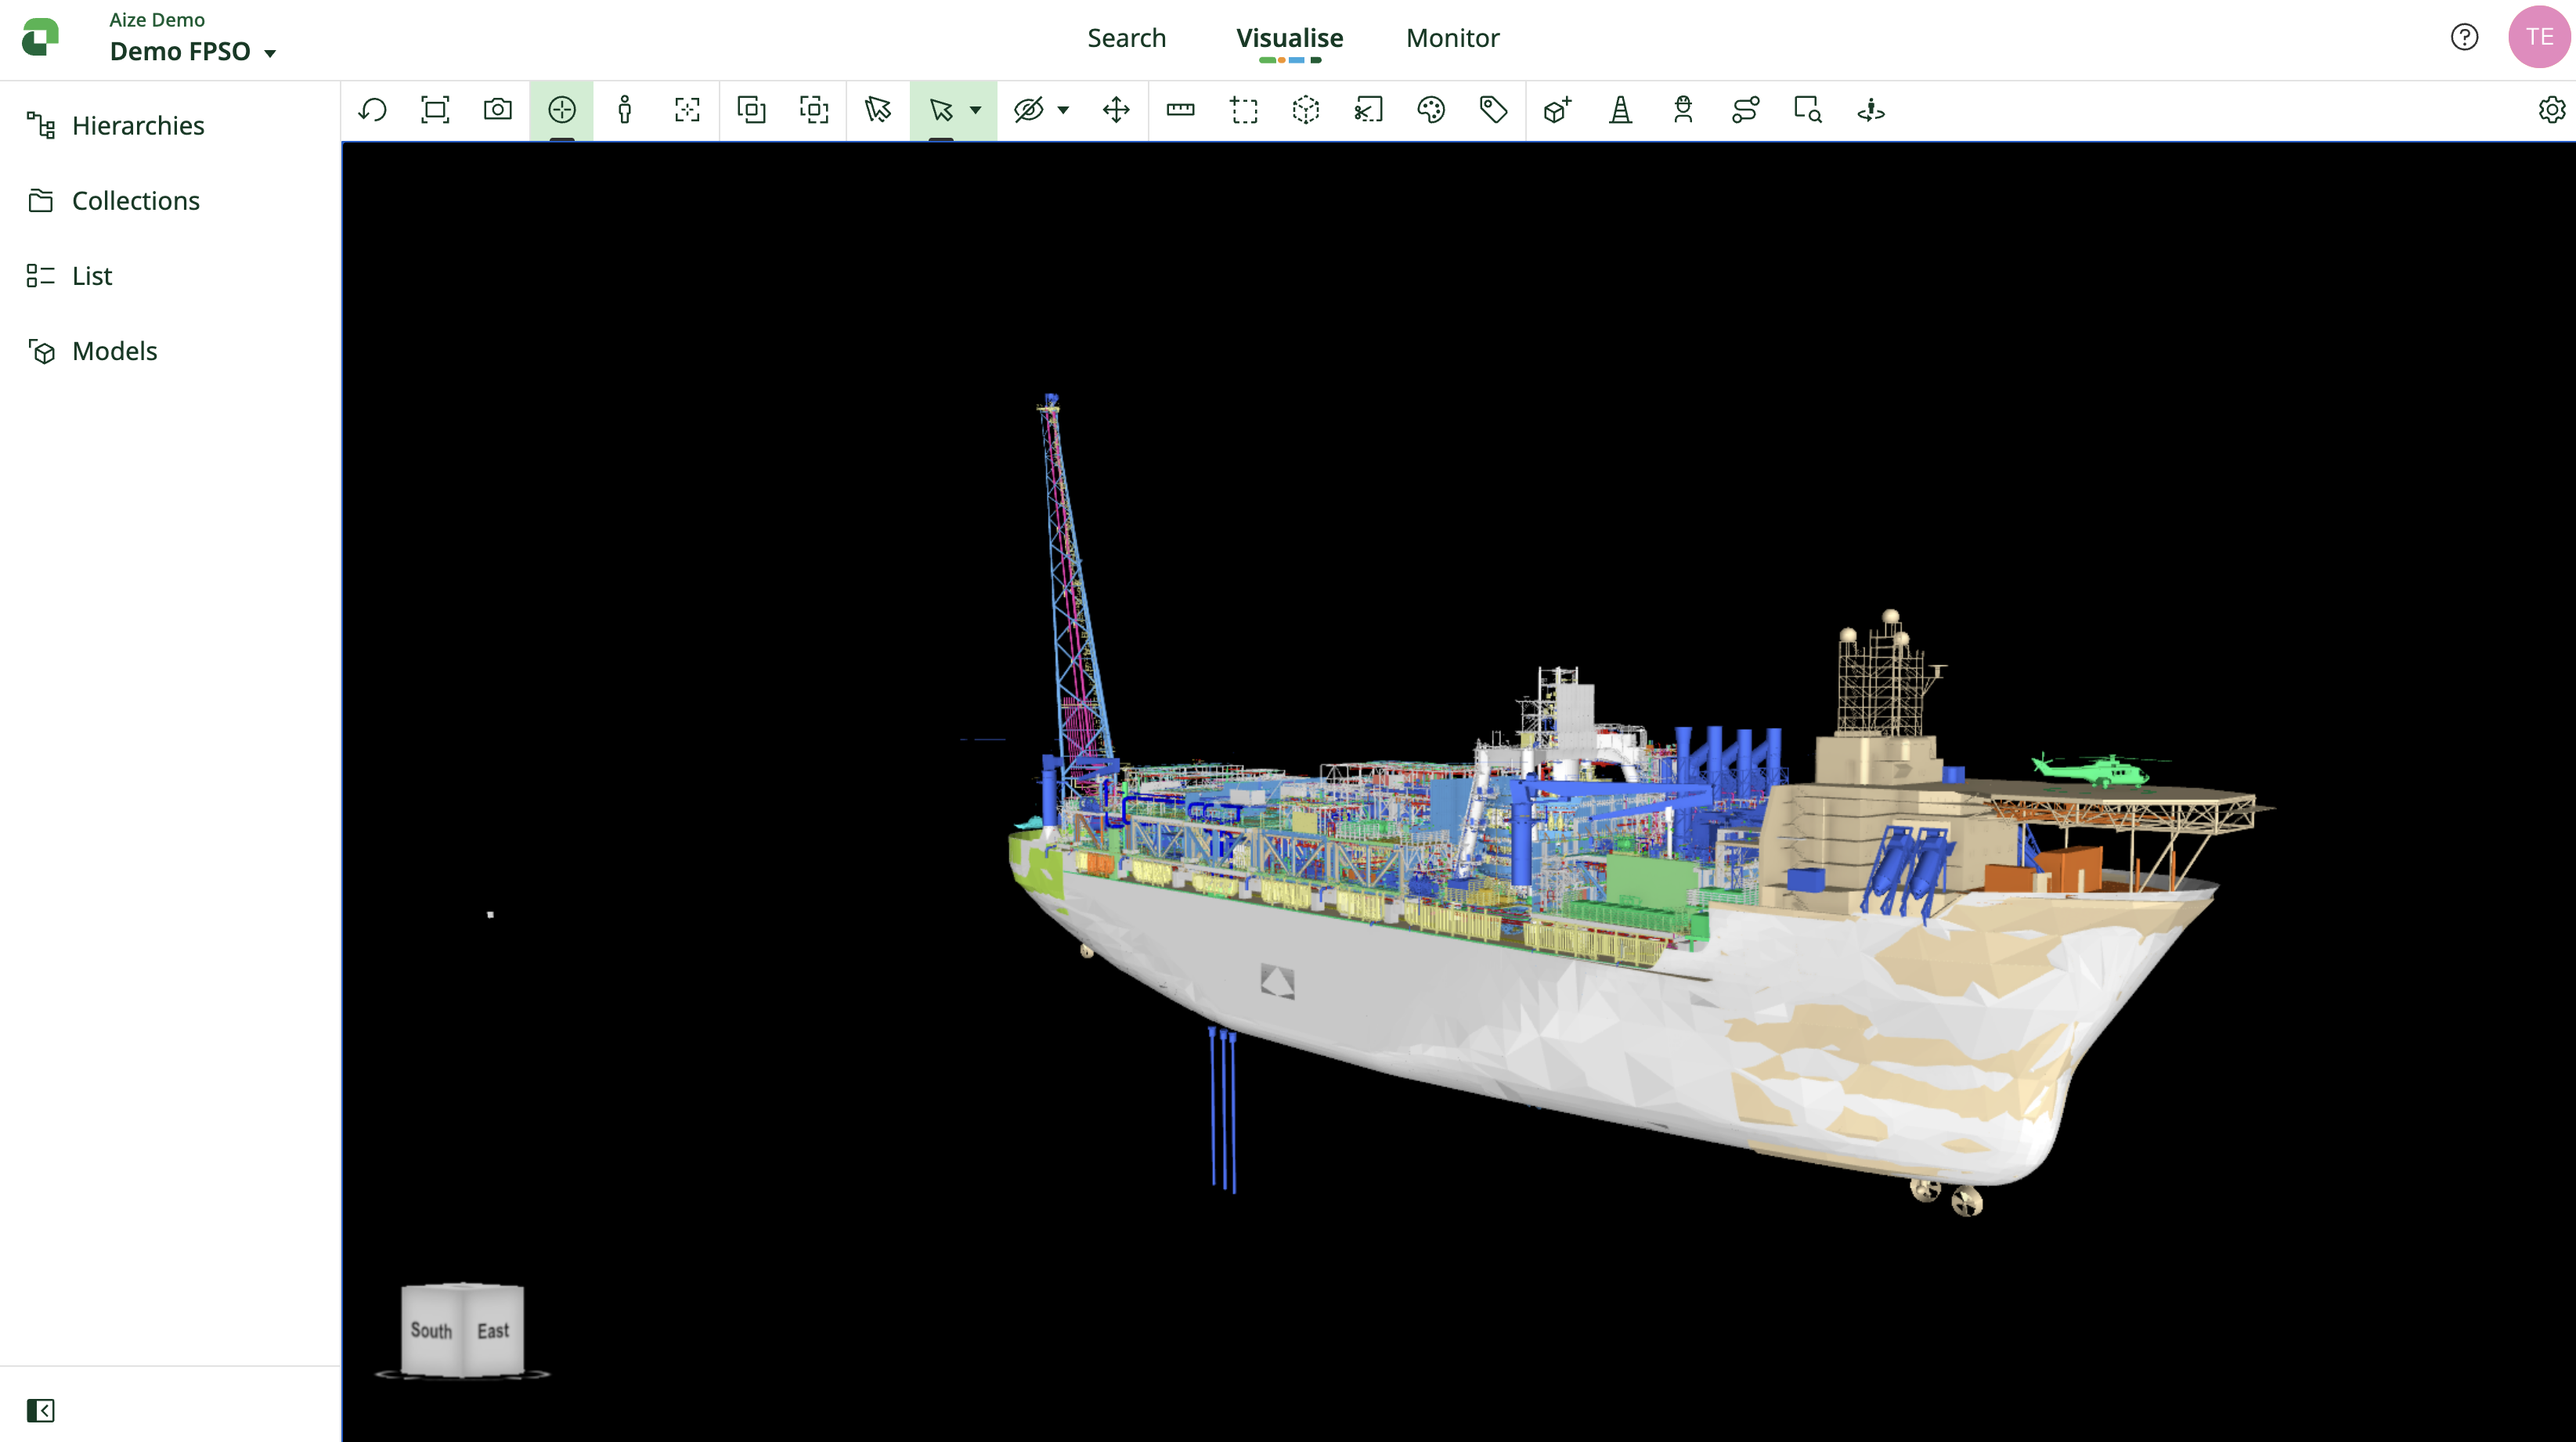Toggle the crosshair orbit mode off
Screen dimensions: 2576x1442
tap(562, 110)
